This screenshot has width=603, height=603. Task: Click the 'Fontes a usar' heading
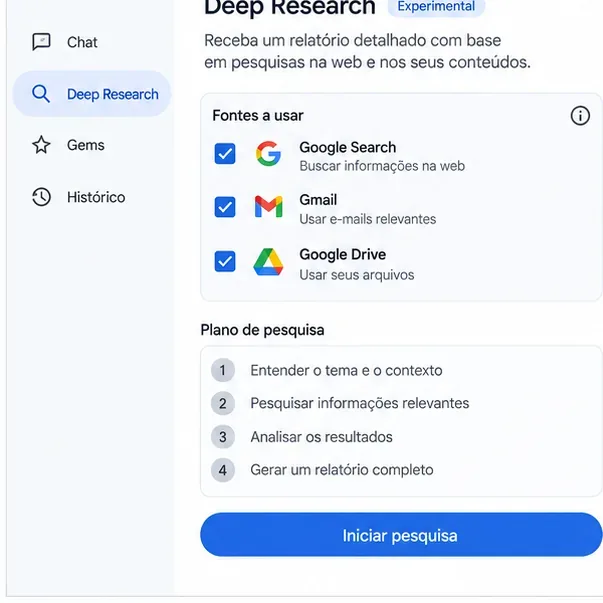258,115
